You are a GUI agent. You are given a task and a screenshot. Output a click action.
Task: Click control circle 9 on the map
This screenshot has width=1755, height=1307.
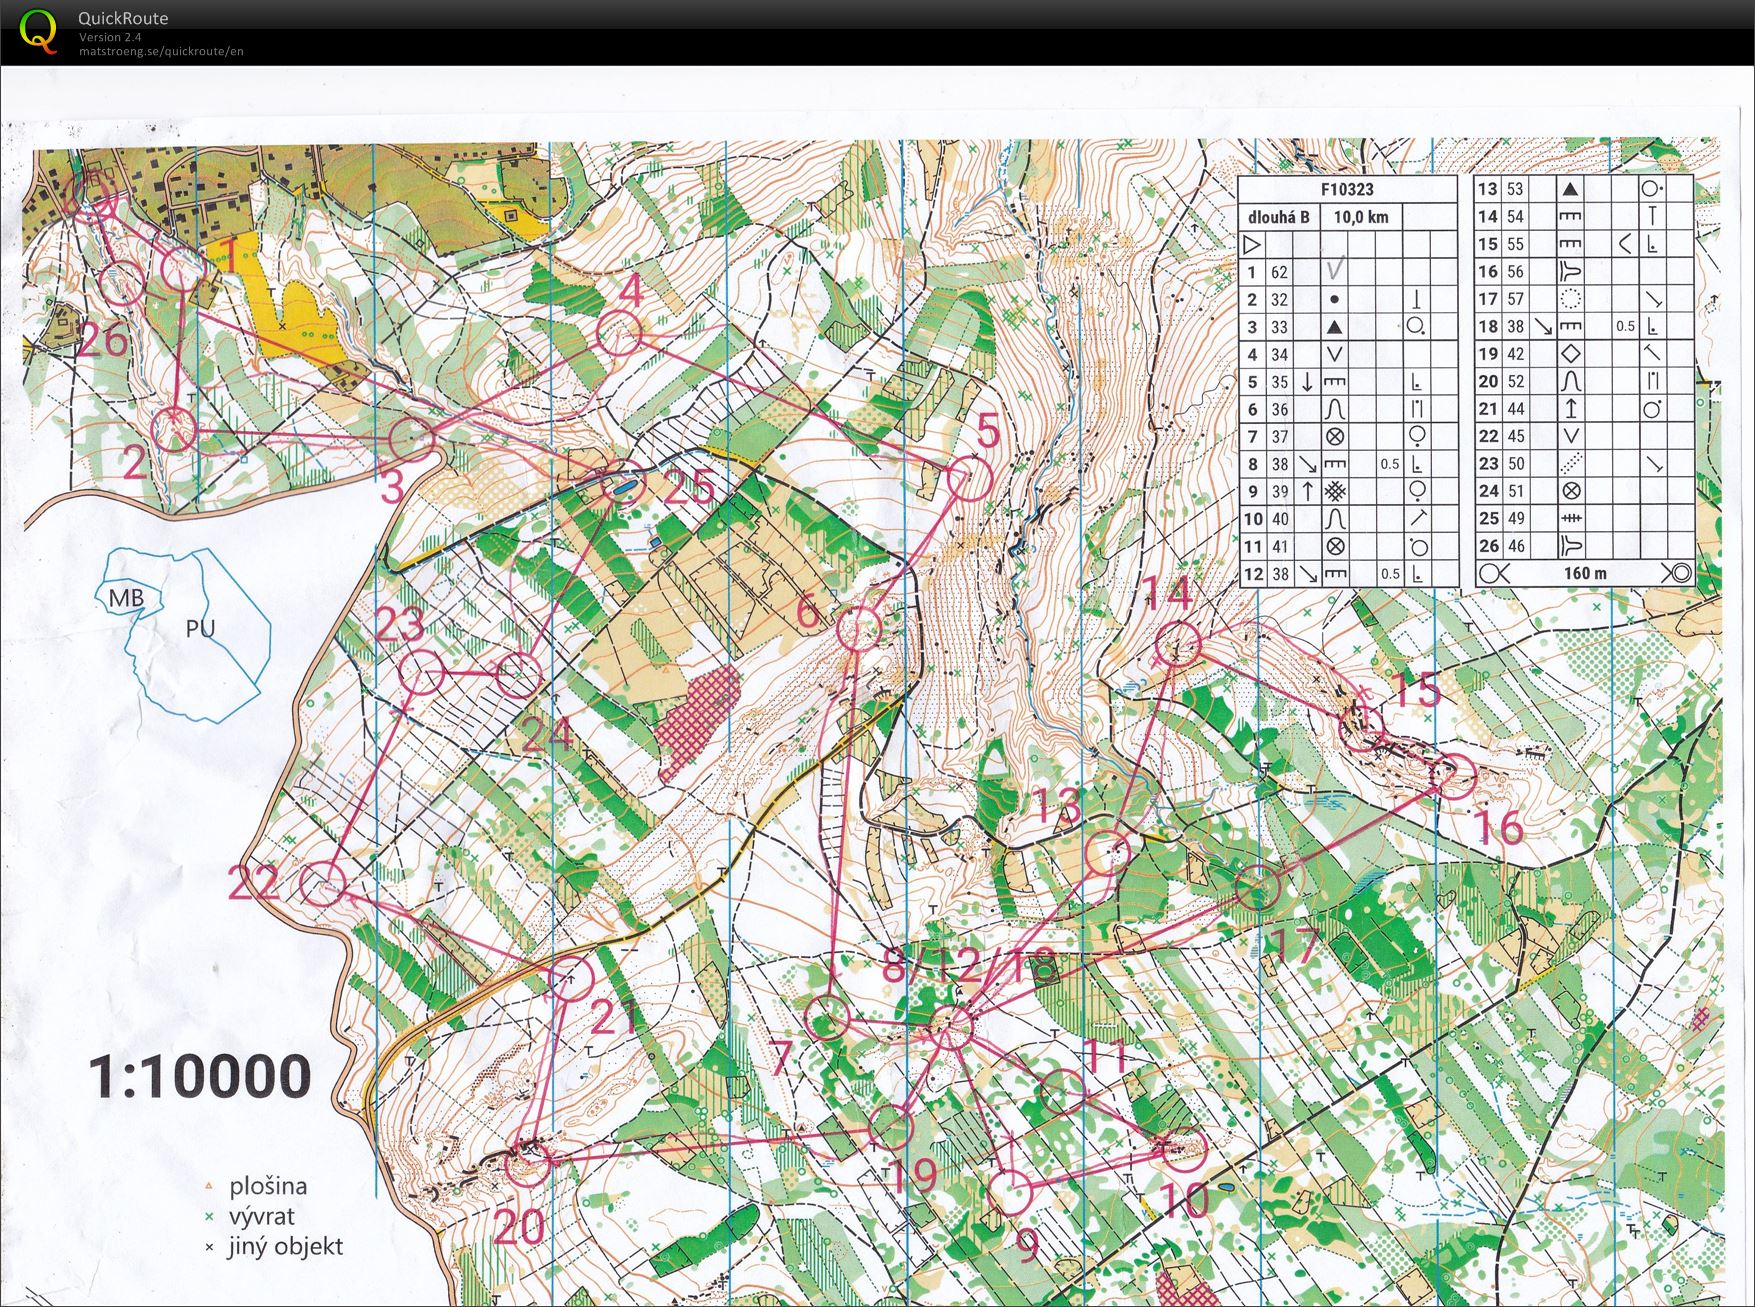coord(1010,1190)
